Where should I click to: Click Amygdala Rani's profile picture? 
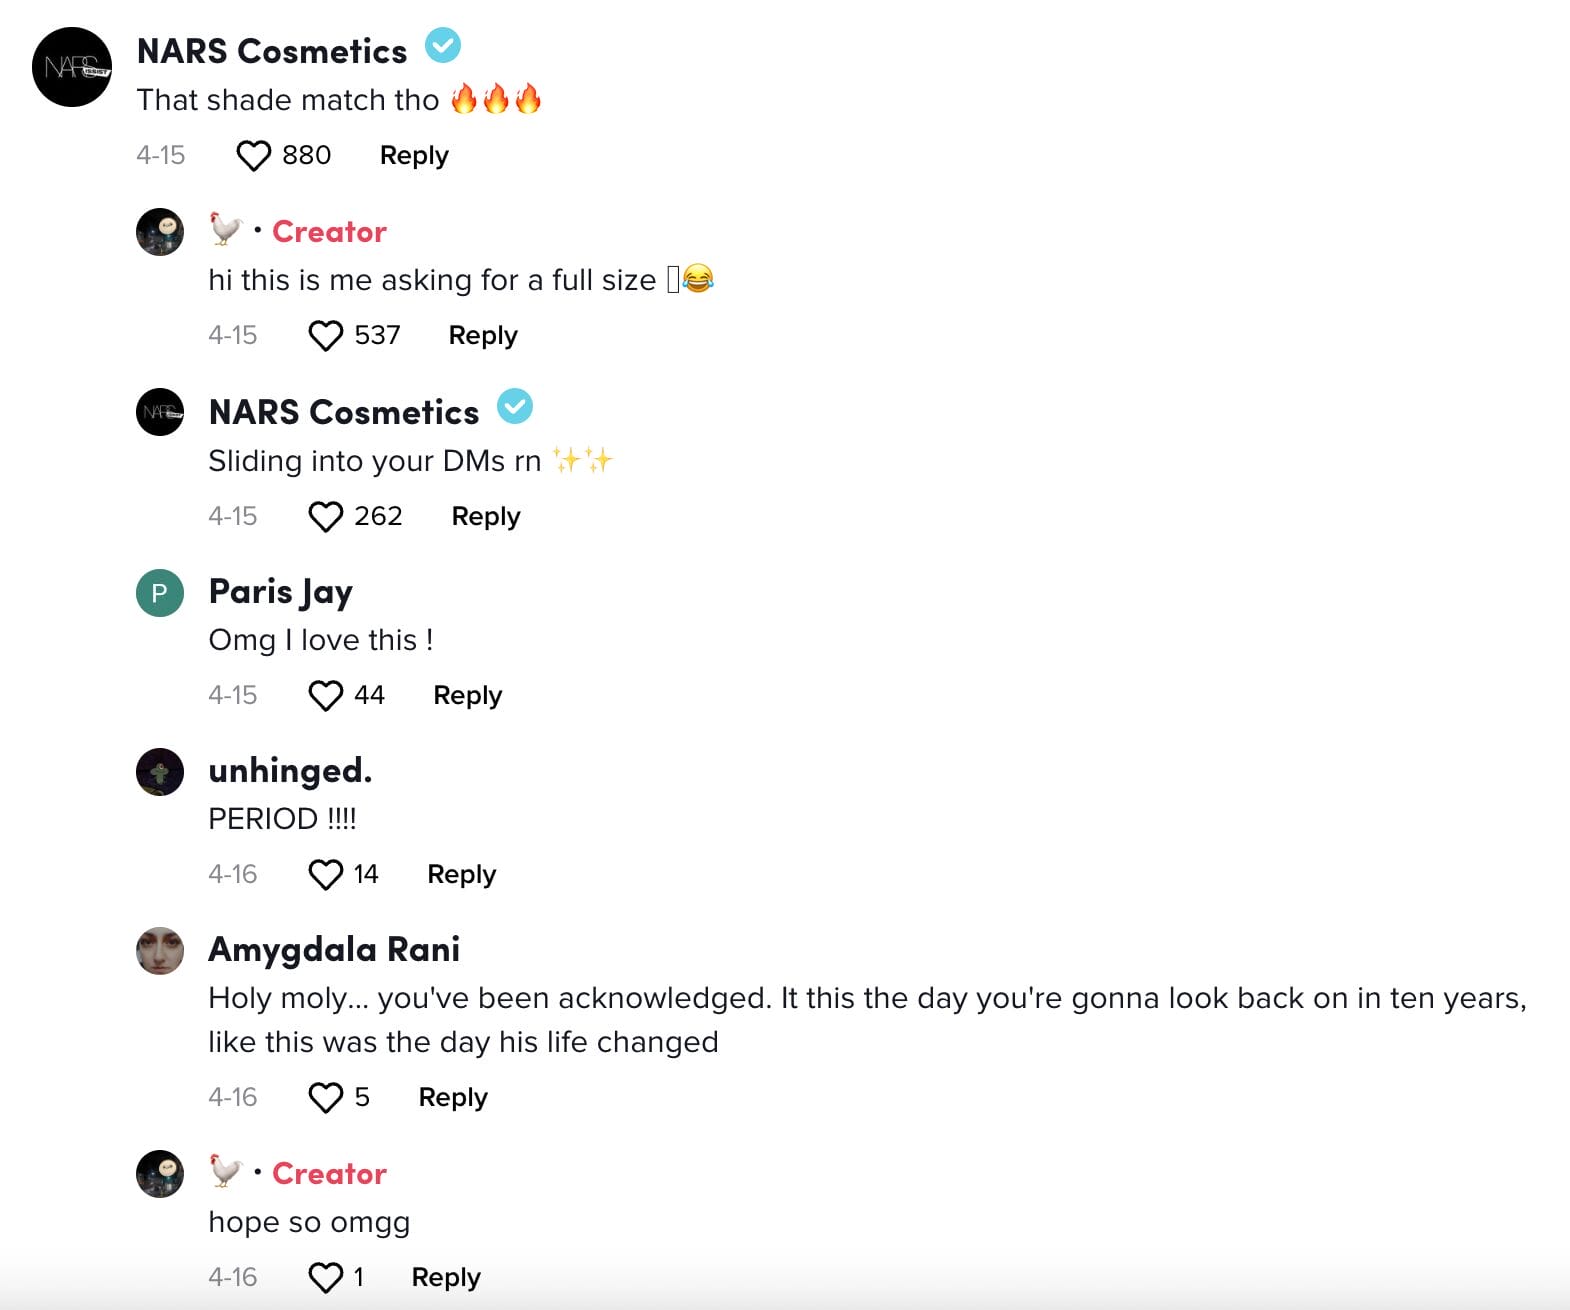pyautogui.click(x=160, y=951)
